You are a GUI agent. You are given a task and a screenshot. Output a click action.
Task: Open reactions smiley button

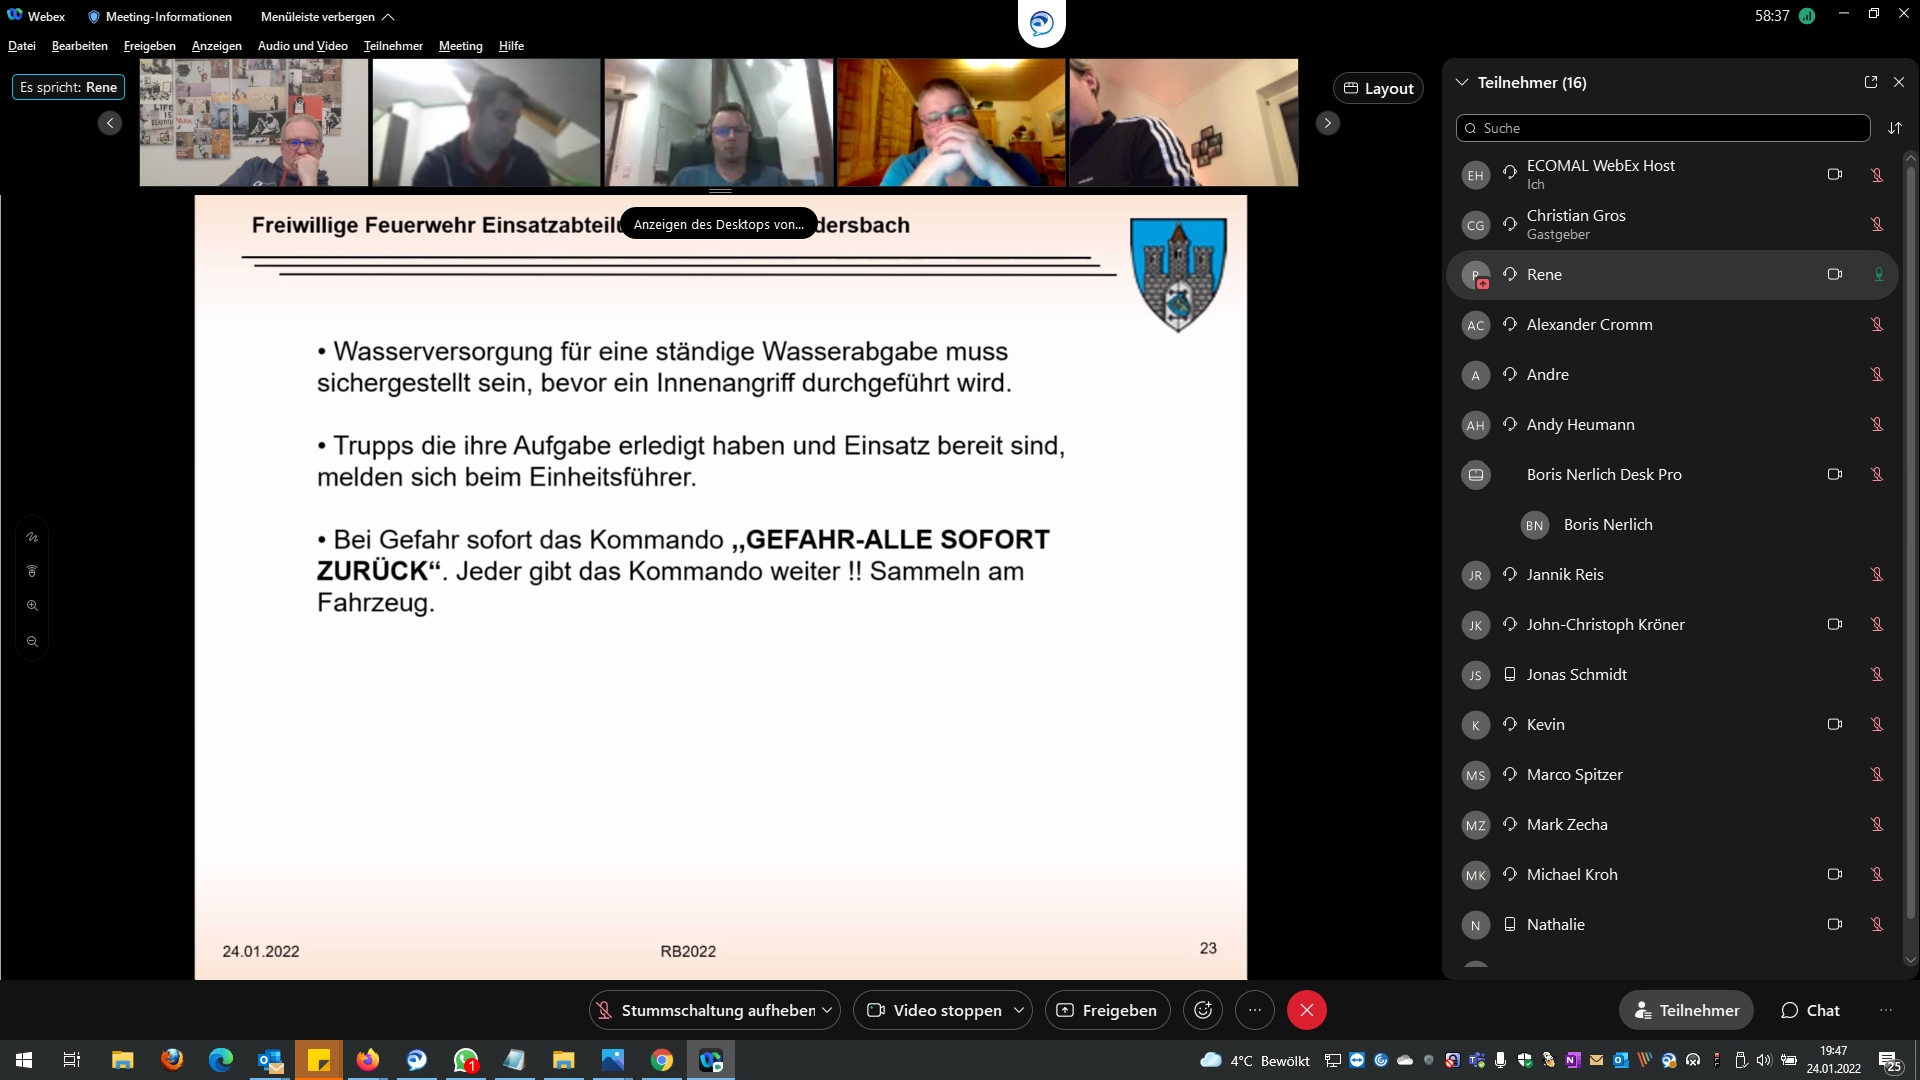[x=1203, y=1010]
